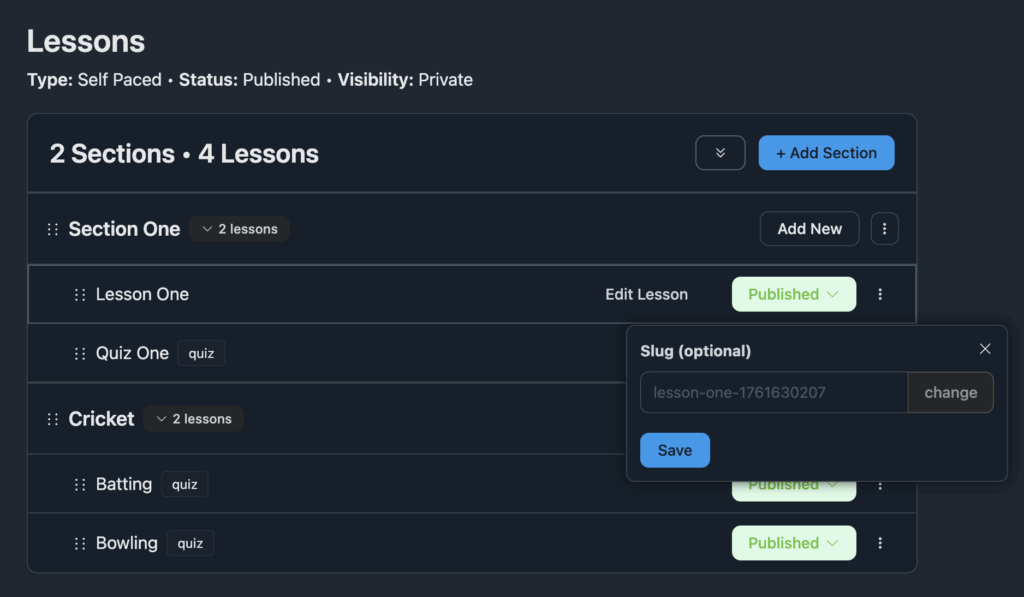
Task: Open the three-dot menu for Bowling
Action: click(880, 543)
